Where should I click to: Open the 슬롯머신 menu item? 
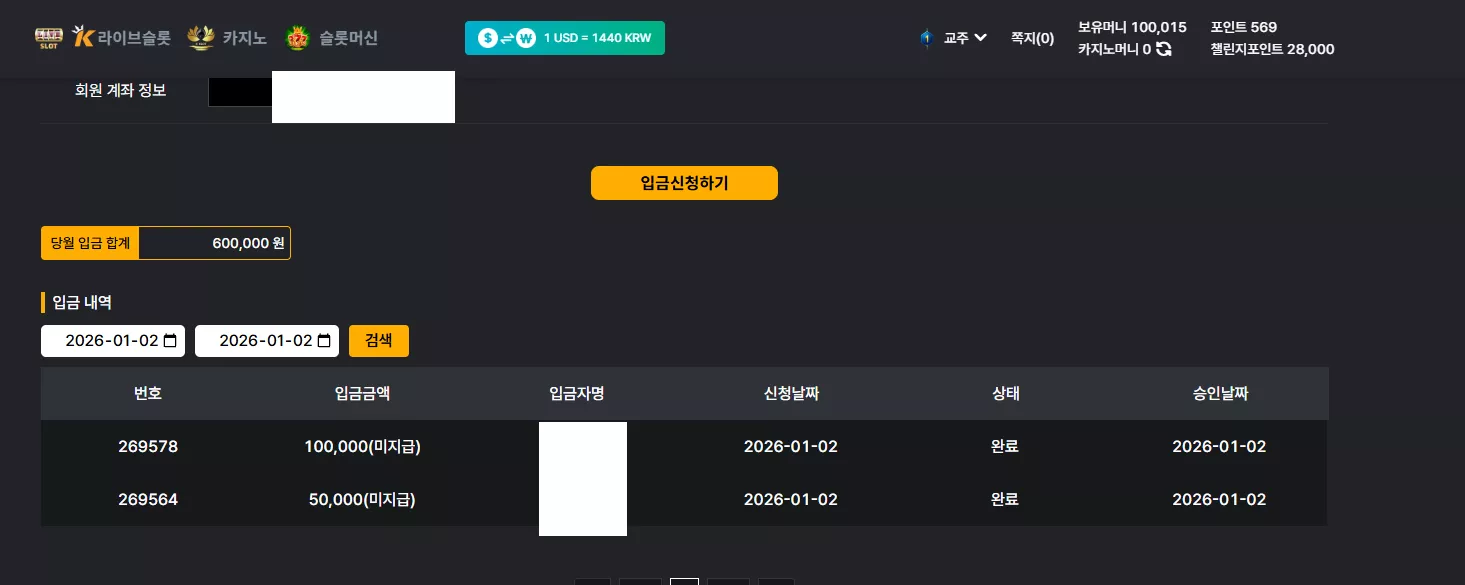(x=348, y=38)
